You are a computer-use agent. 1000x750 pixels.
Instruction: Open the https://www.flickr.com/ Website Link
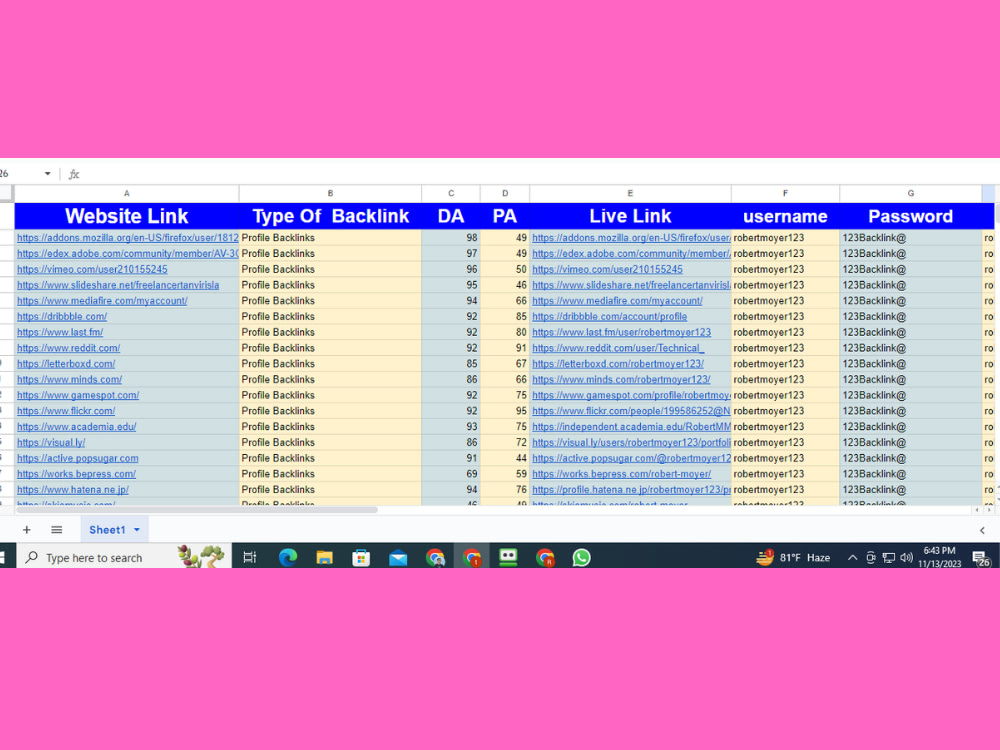point(66,411)
